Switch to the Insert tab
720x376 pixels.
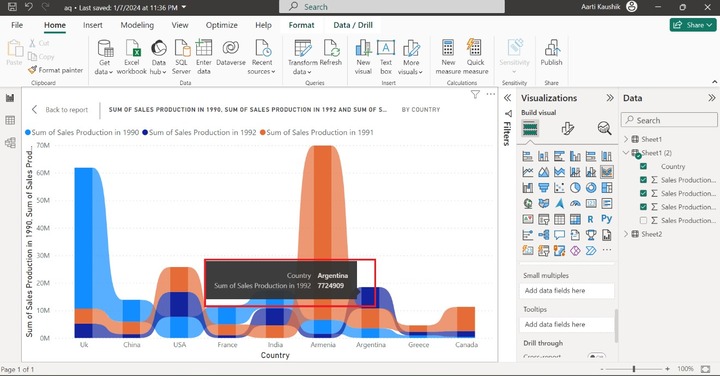click(93, 25)
